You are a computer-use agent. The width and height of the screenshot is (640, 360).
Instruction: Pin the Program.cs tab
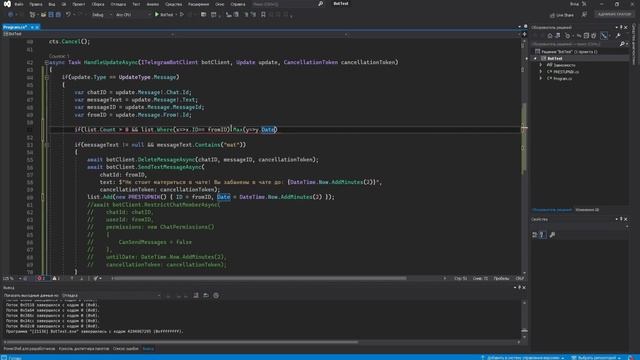[32, 27]
